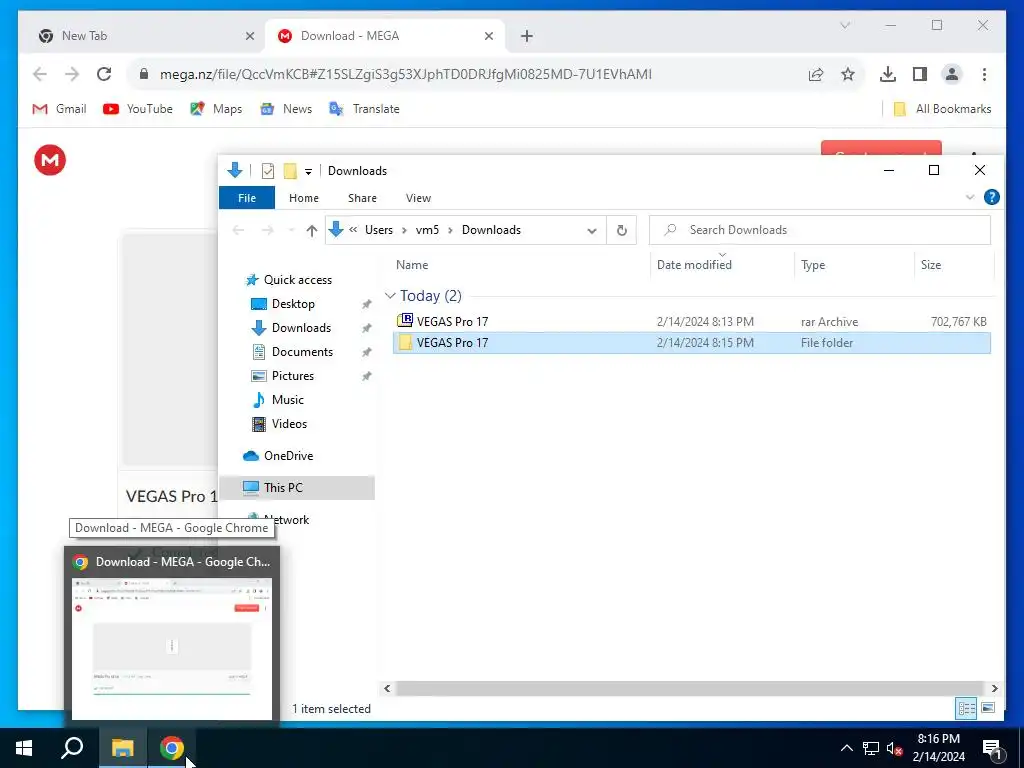1024x768 pixels.
Task: Click the Search Downloads field
Action: tap(820, 230)
